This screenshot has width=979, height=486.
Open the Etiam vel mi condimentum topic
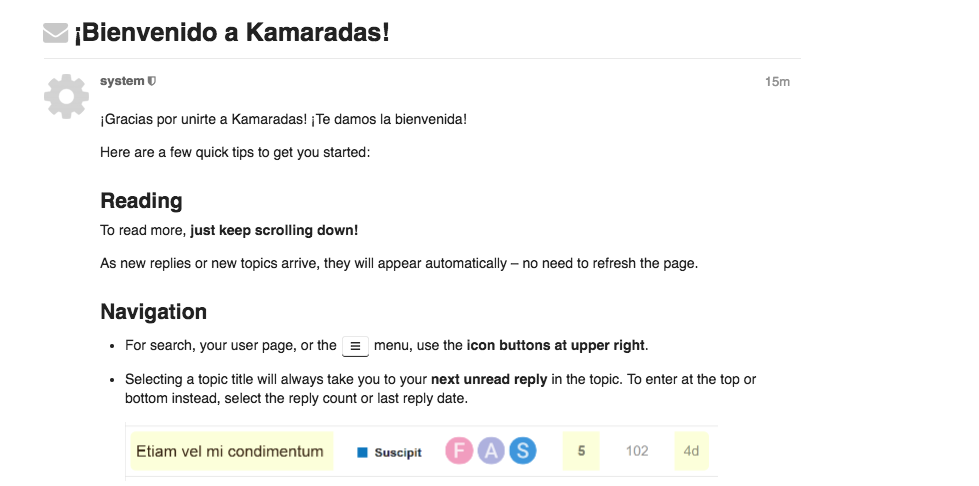[230, 451]
